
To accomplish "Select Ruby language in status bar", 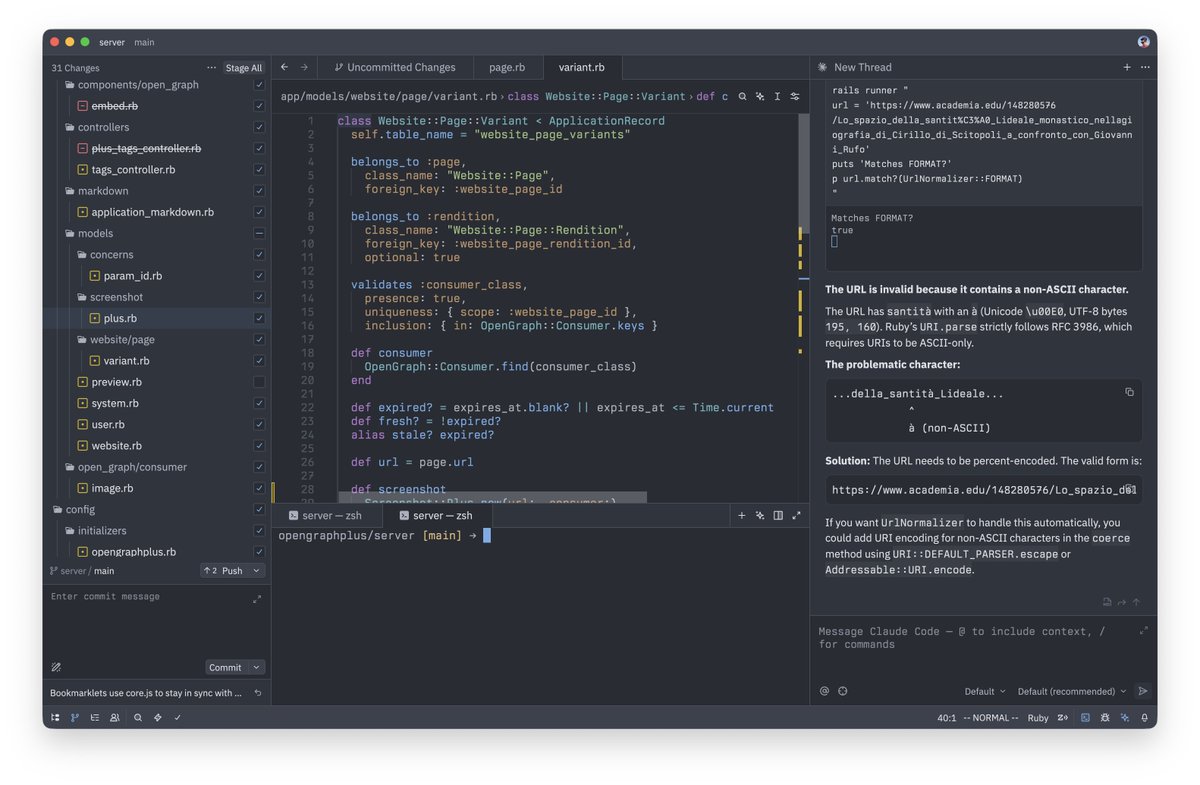I will click(1038, 717).
